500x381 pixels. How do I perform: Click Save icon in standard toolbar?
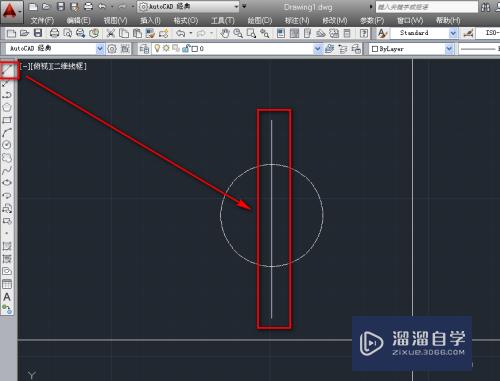(x=38, y=33)
